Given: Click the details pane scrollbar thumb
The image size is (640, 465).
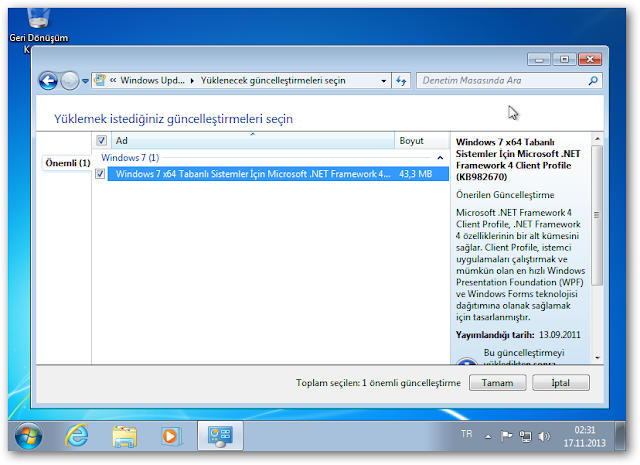Looking at the screenshot, I should point(597,215).
